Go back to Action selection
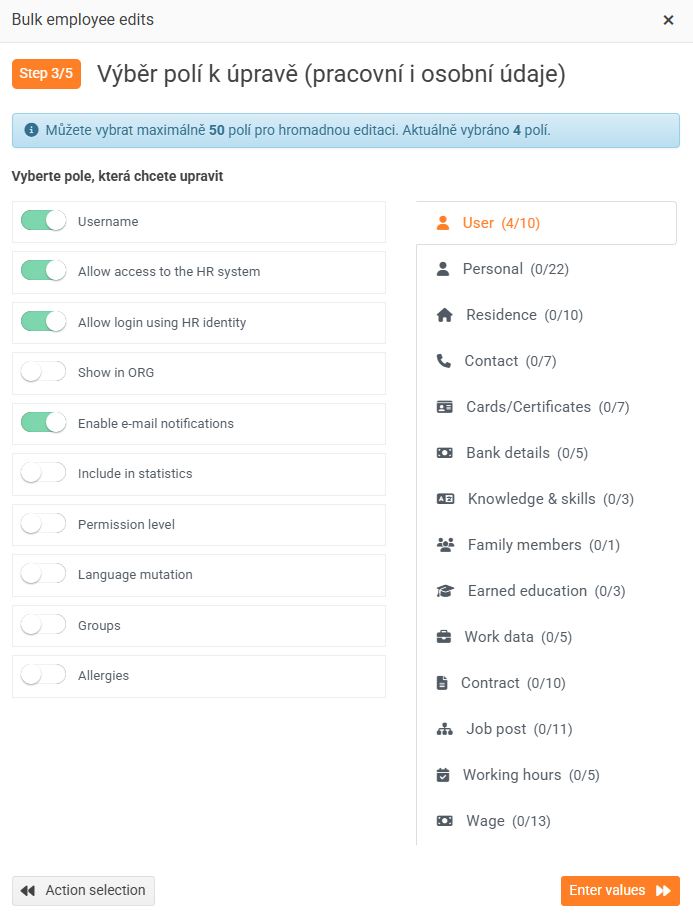The height and width of the screenshot is (921, 693). [83, 890]
